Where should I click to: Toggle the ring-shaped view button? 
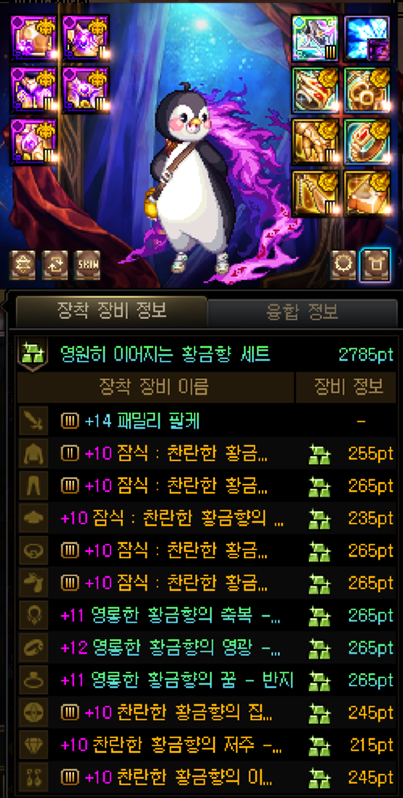[343, 265]
